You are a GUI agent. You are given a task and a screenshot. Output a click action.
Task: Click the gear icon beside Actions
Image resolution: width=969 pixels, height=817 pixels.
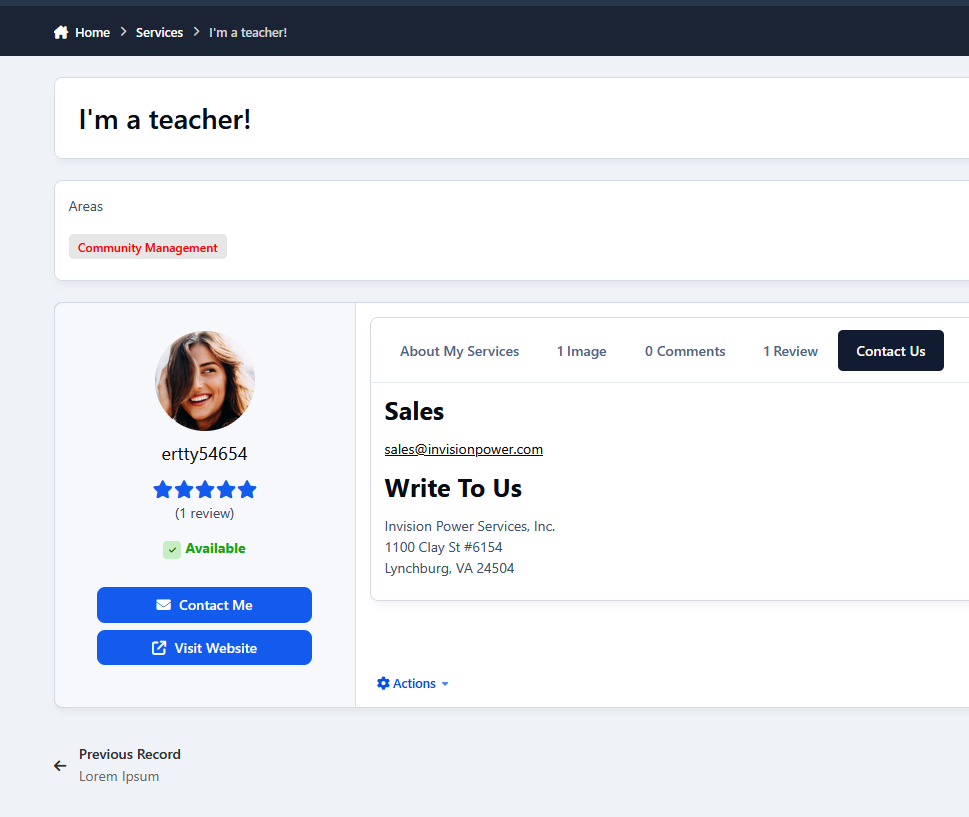pyautogui.click(x=383, y=684)
